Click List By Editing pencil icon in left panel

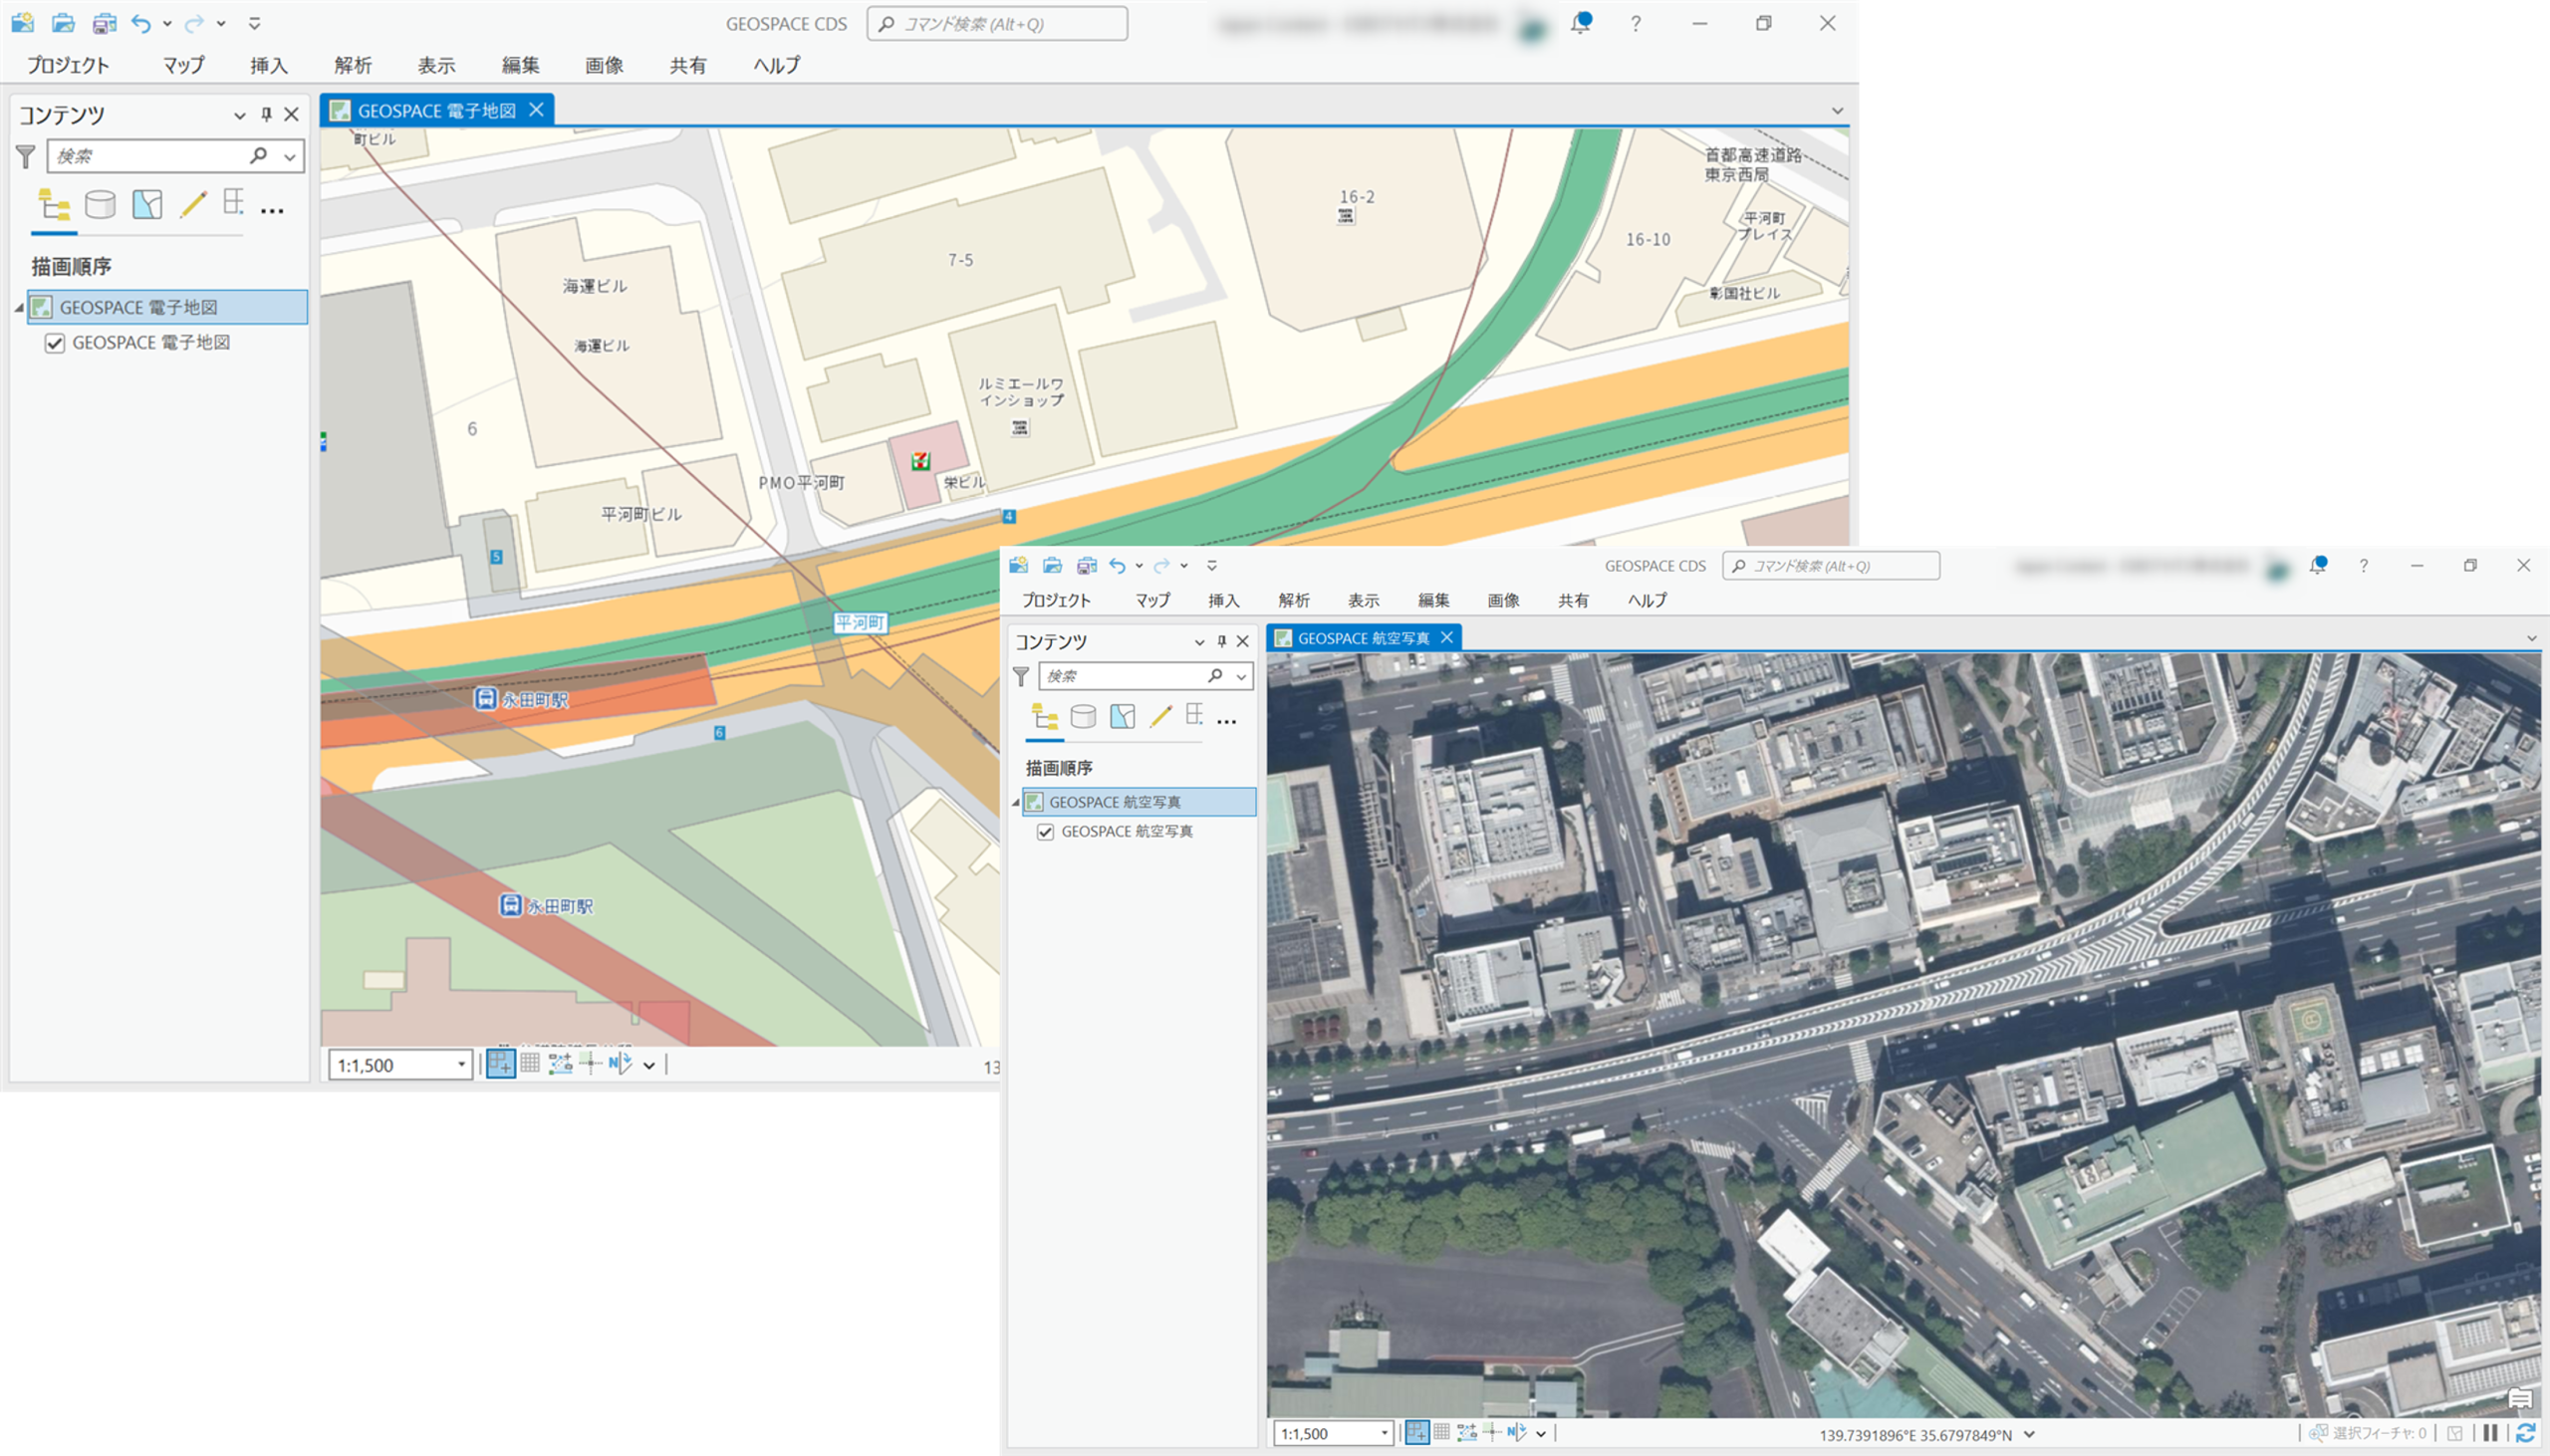193,205
